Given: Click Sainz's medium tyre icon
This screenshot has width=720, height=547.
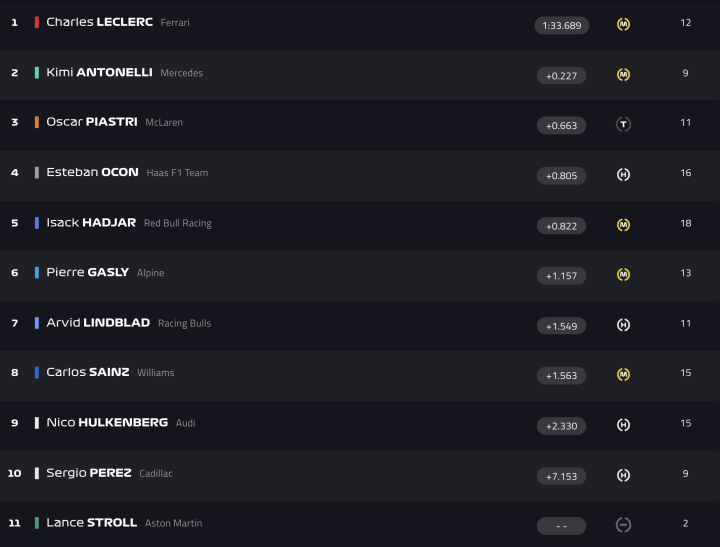Looking at the screenshot, I should pyautogui.click(x=623, y=375).
